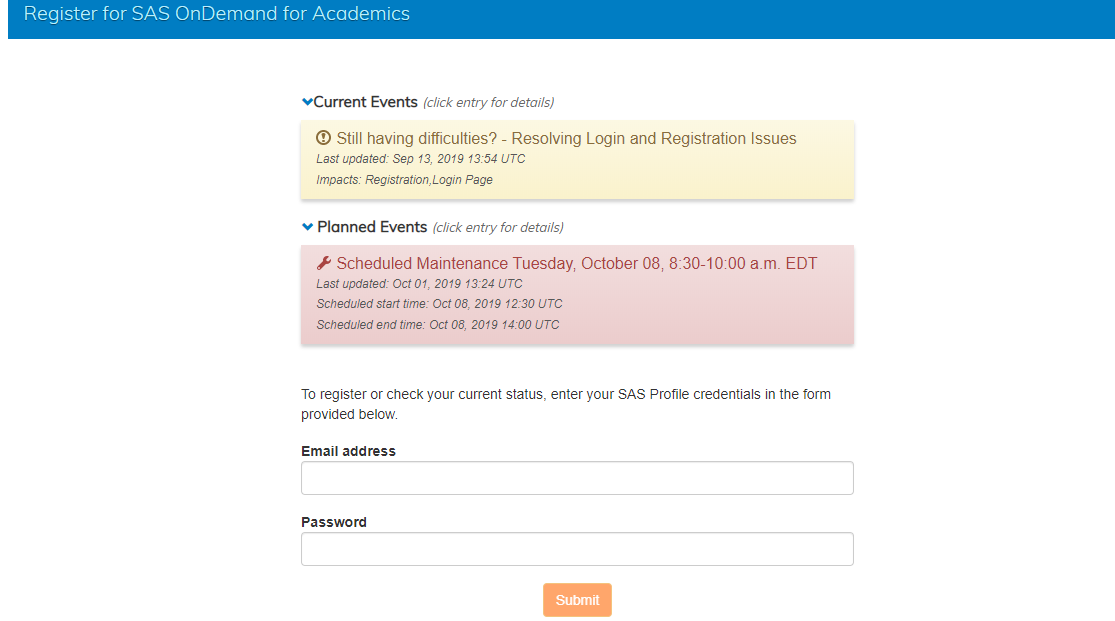Image resolution: width=1115 pixels, height=621 pixels.
Task: Click the 'Register for SAS OnDemand' header title
Action: pos(217,14)
